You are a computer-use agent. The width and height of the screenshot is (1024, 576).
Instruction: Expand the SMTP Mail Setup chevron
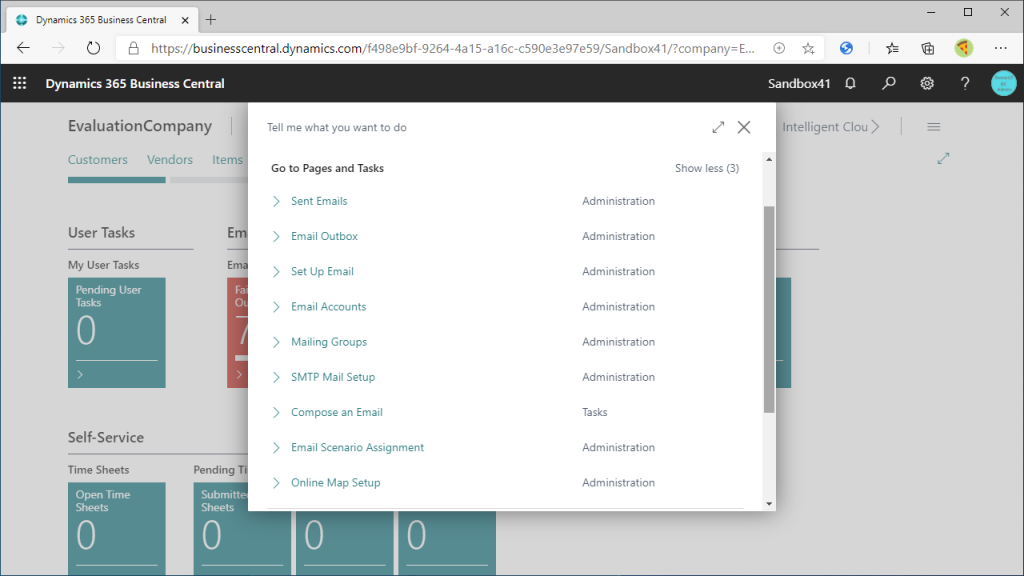(276, 377)
